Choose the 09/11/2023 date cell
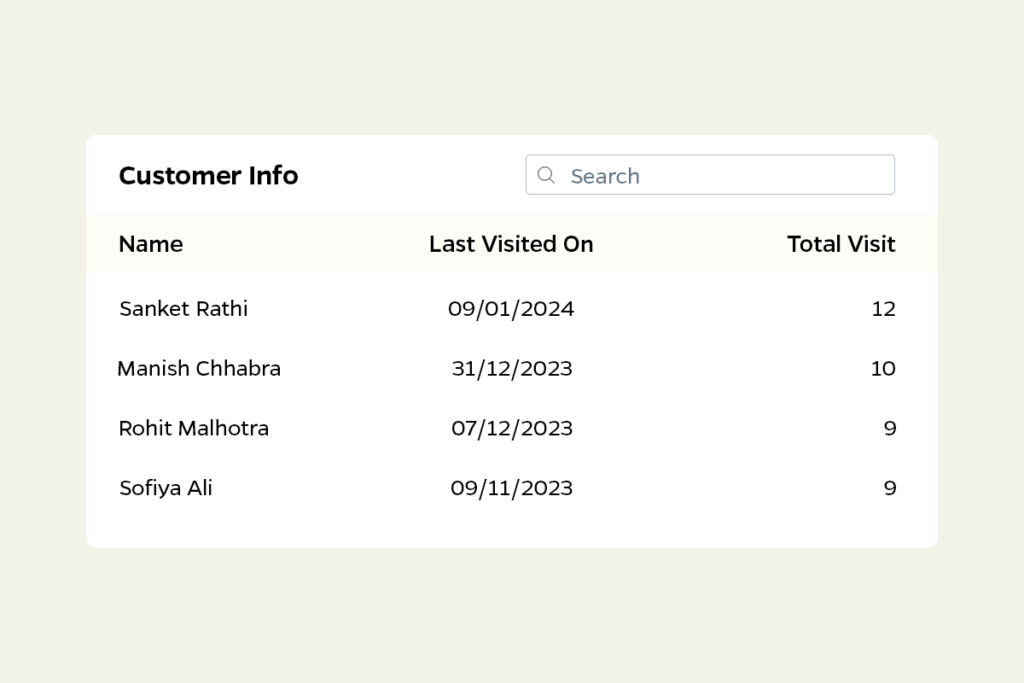Viewport: 1024px width, 683px height. point(512,489)
